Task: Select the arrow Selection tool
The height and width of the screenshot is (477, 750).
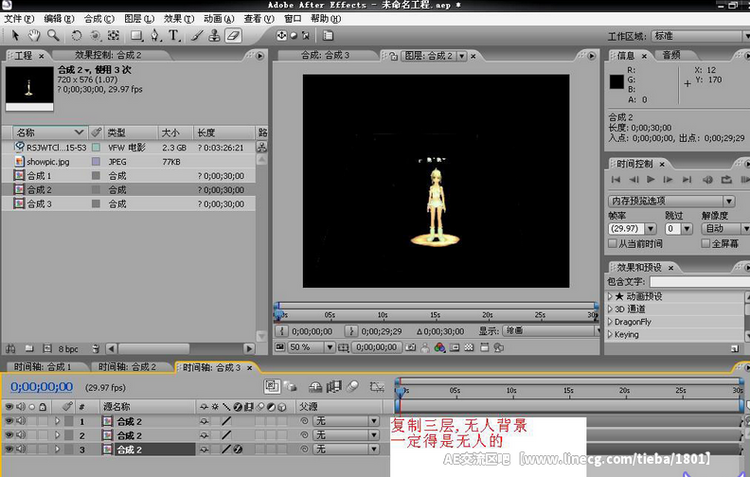Action: pos(15,36)
